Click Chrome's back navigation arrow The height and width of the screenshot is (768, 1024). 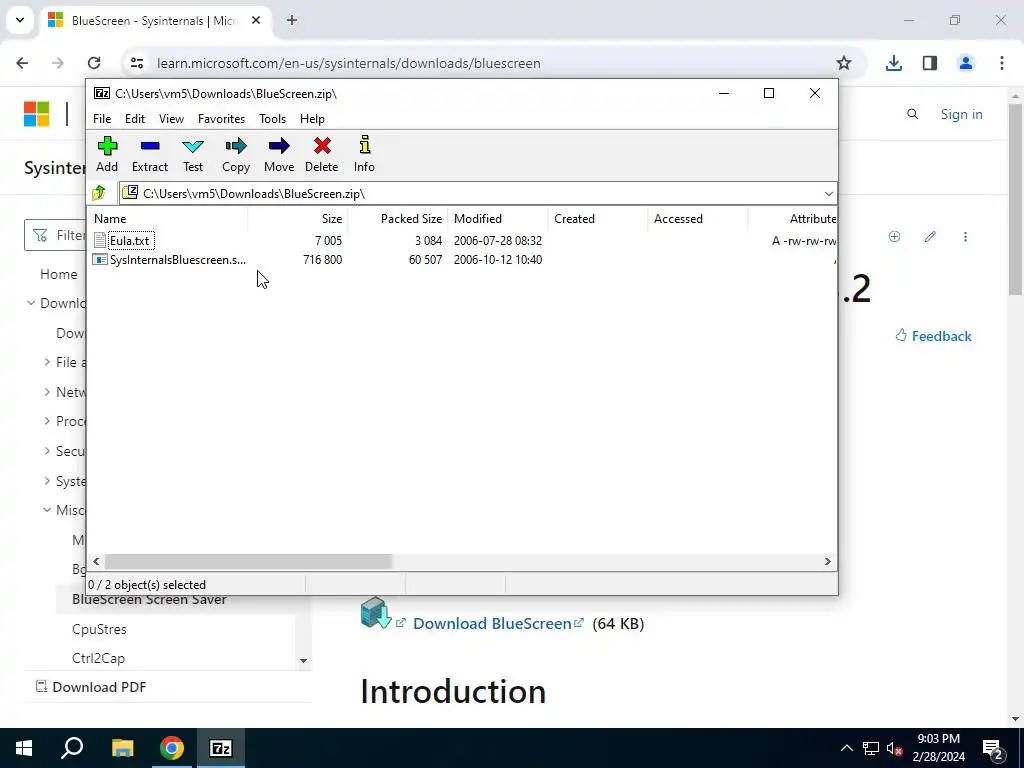pyautogui.click(x=22, y=63)
